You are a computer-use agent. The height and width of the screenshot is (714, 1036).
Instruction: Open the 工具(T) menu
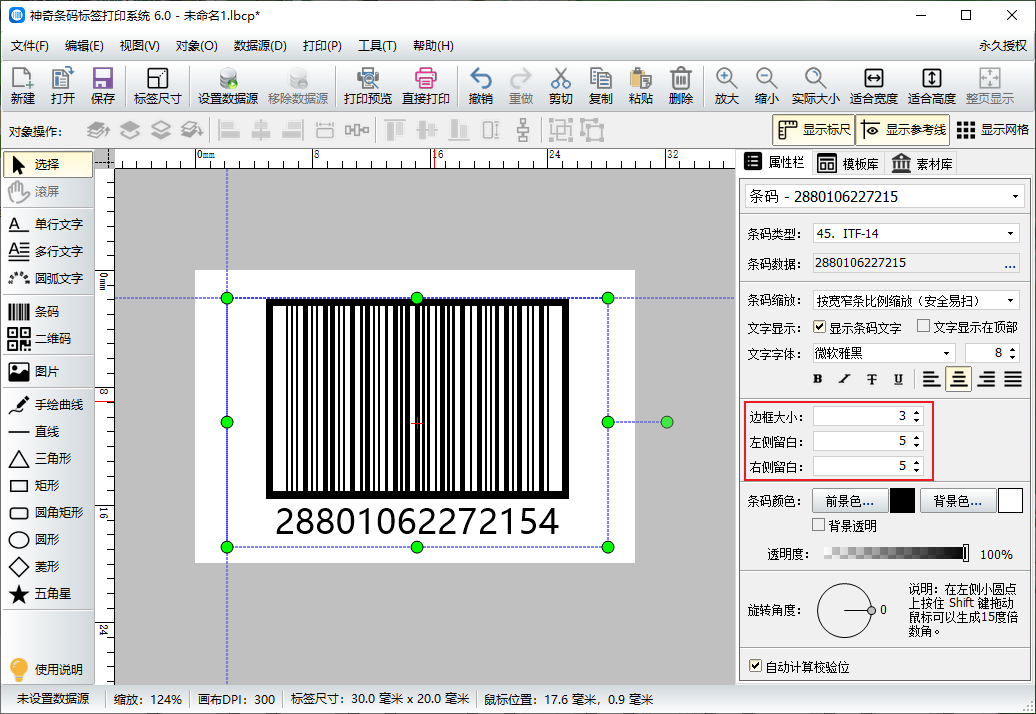point(377,46)
